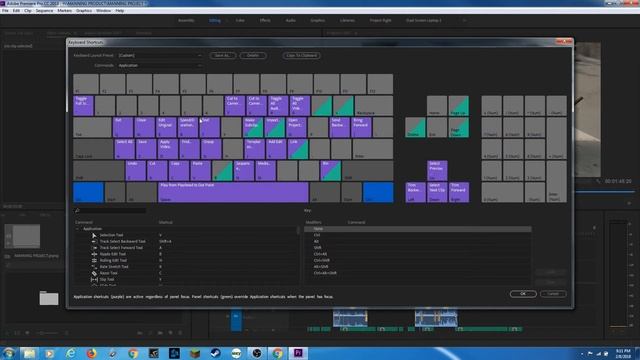
Task: Open the Commands dropdown showing Application
Action: (160, 65)
